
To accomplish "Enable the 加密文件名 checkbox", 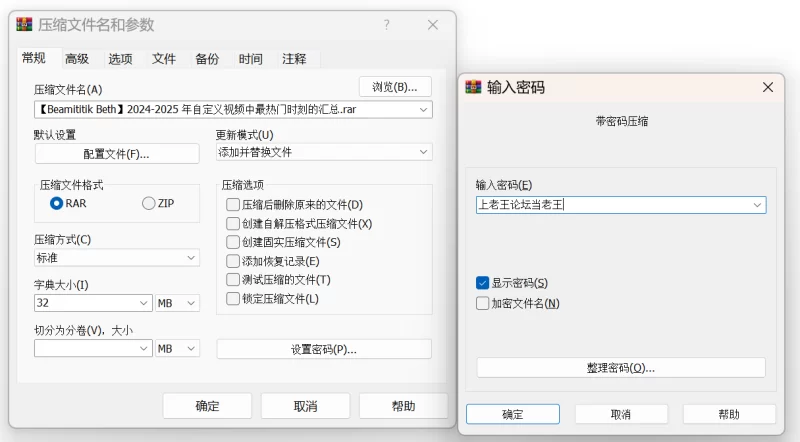I will click(483, 303).
